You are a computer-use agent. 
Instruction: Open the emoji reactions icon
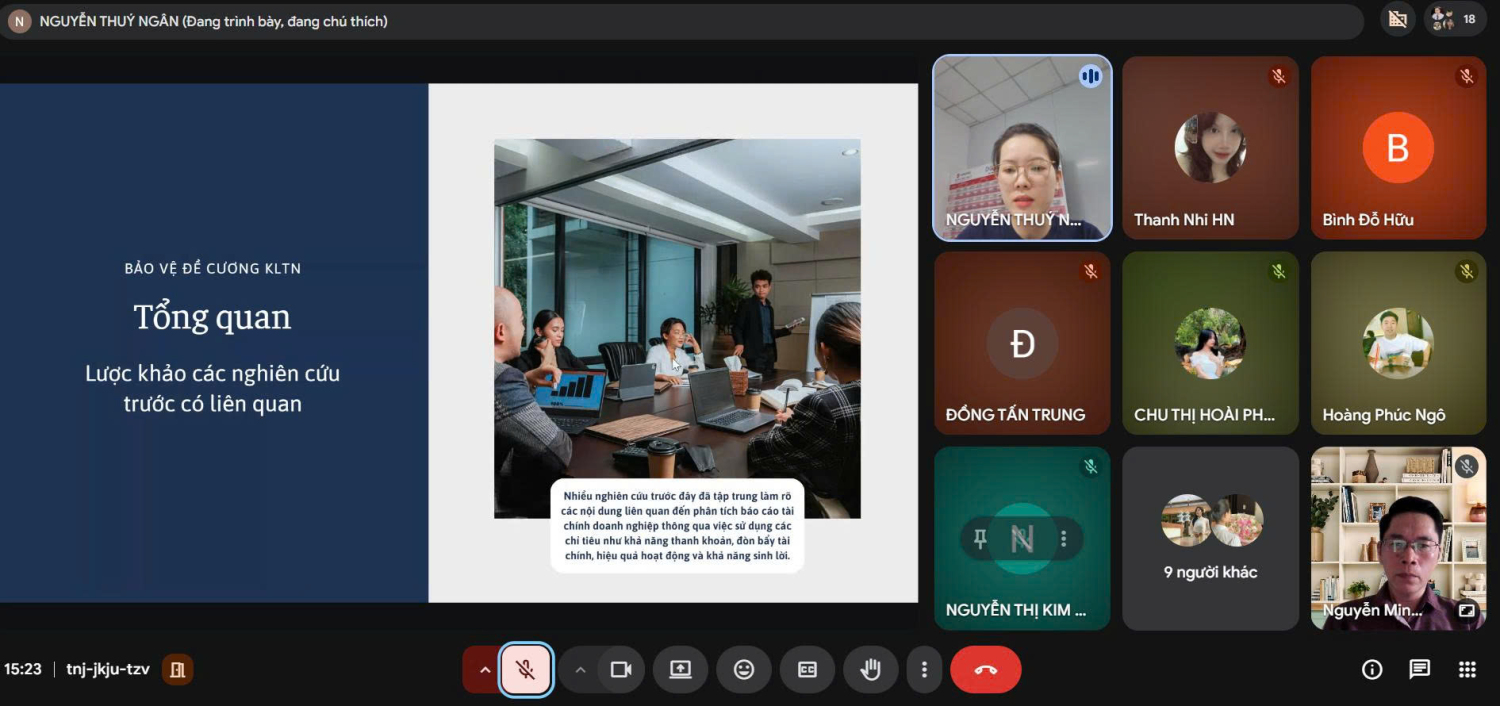click(x=744, y=670)
